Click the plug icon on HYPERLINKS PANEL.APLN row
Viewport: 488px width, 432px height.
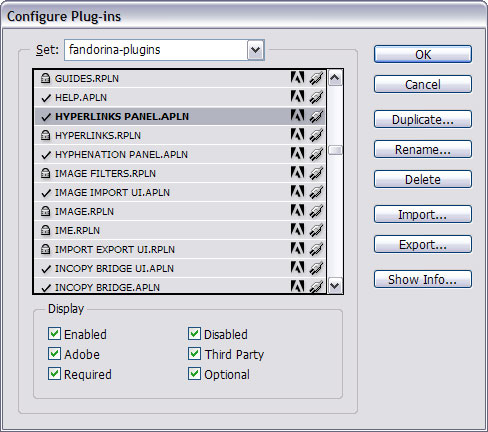(x=316, y=116)
